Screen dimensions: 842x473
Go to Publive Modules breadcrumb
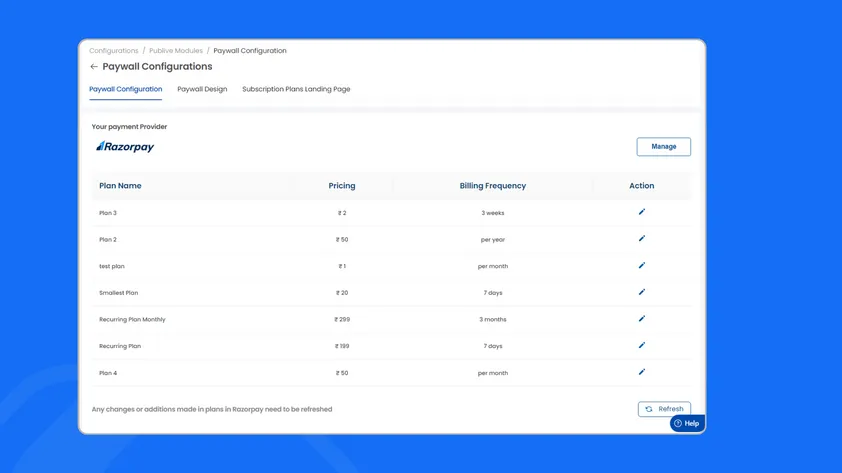tap(176, 51)
